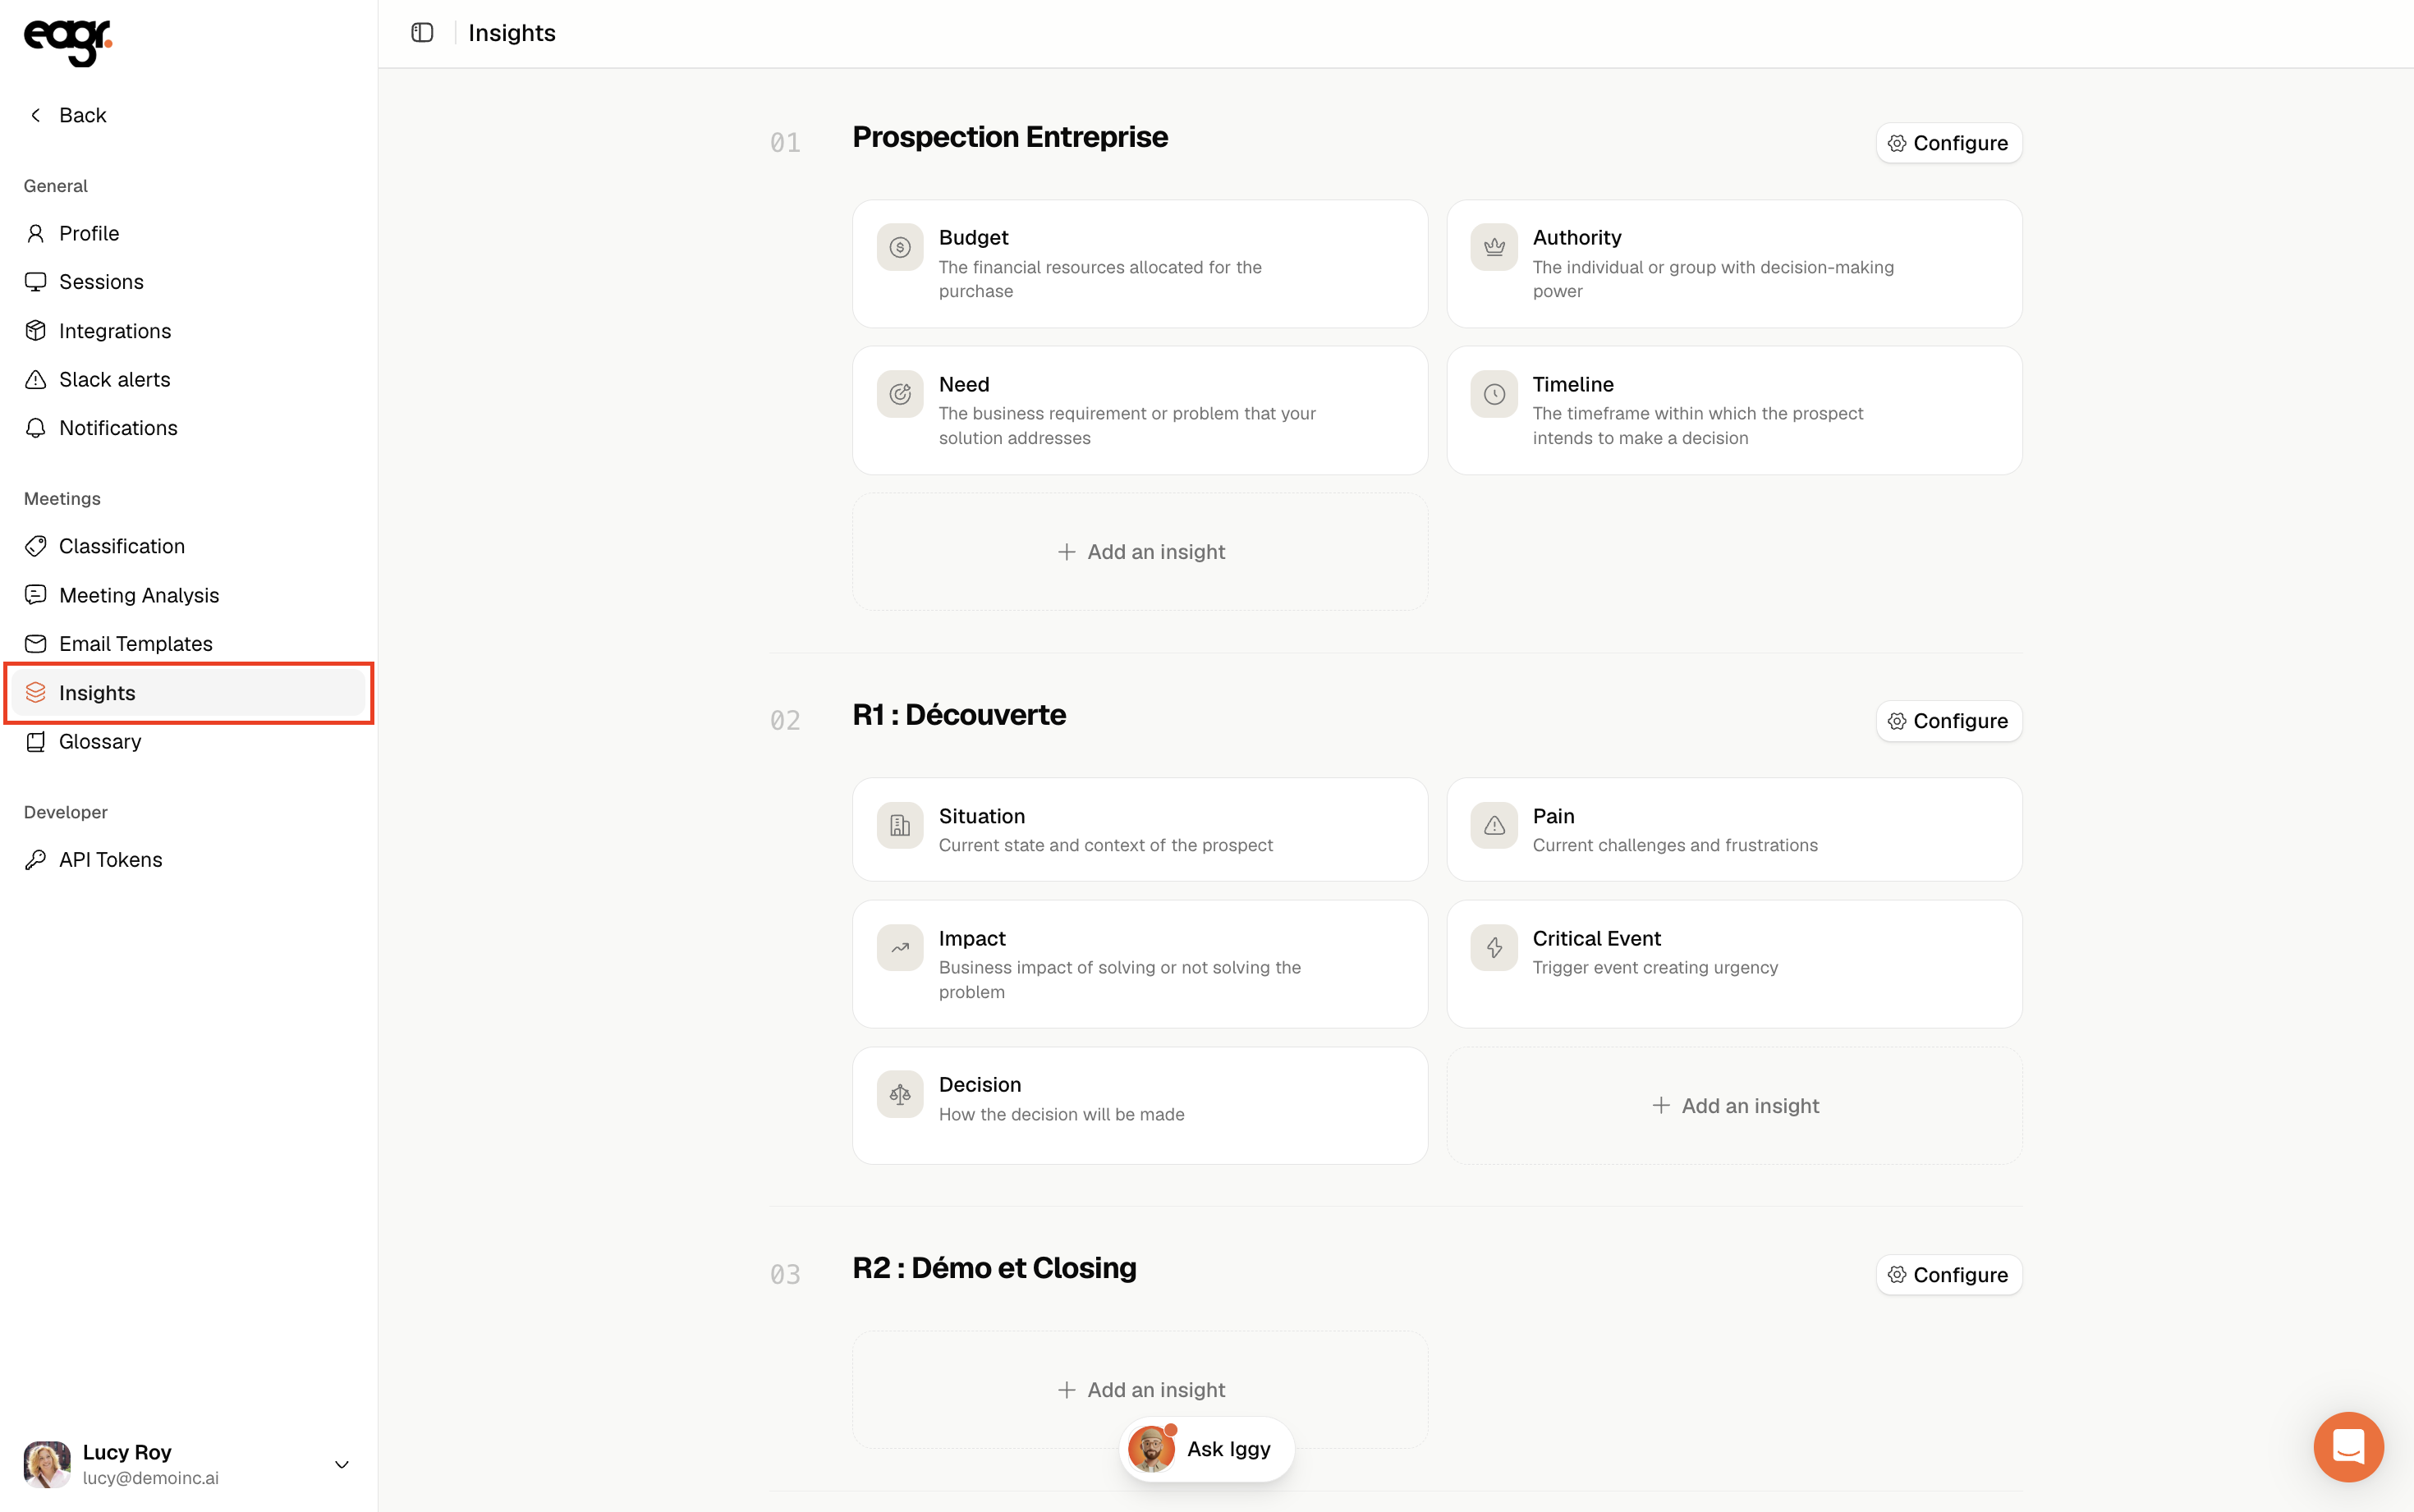Click the Need target icon
The height and width of the screenshot is (1512, 2414).
pos(900,394)
